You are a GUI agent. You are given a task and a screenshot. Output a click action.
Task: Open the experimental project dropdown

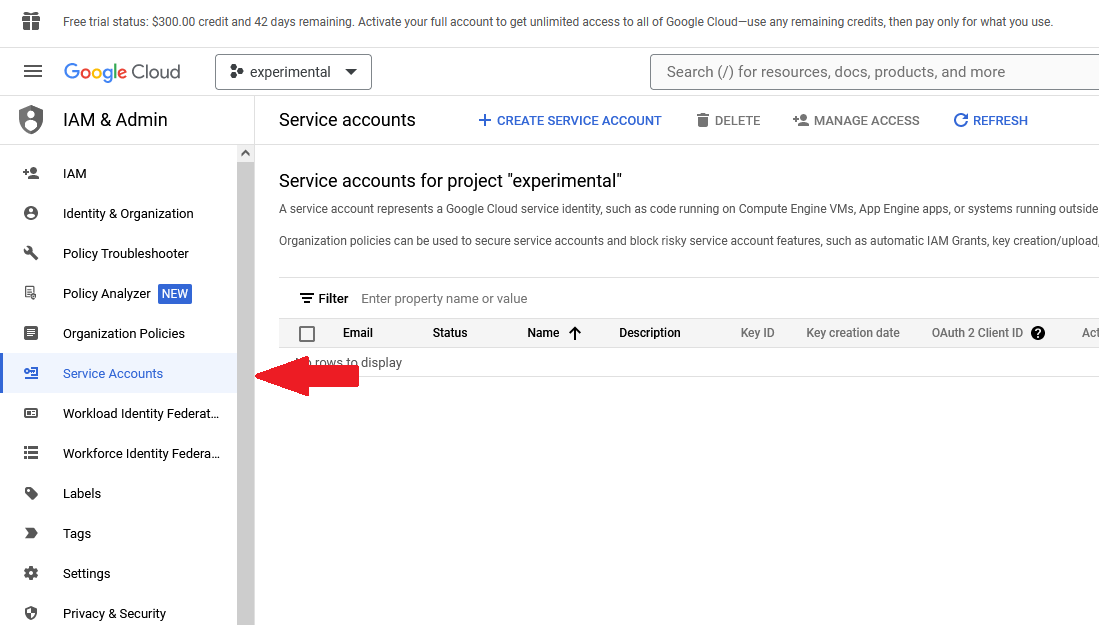tap(293, 71)
